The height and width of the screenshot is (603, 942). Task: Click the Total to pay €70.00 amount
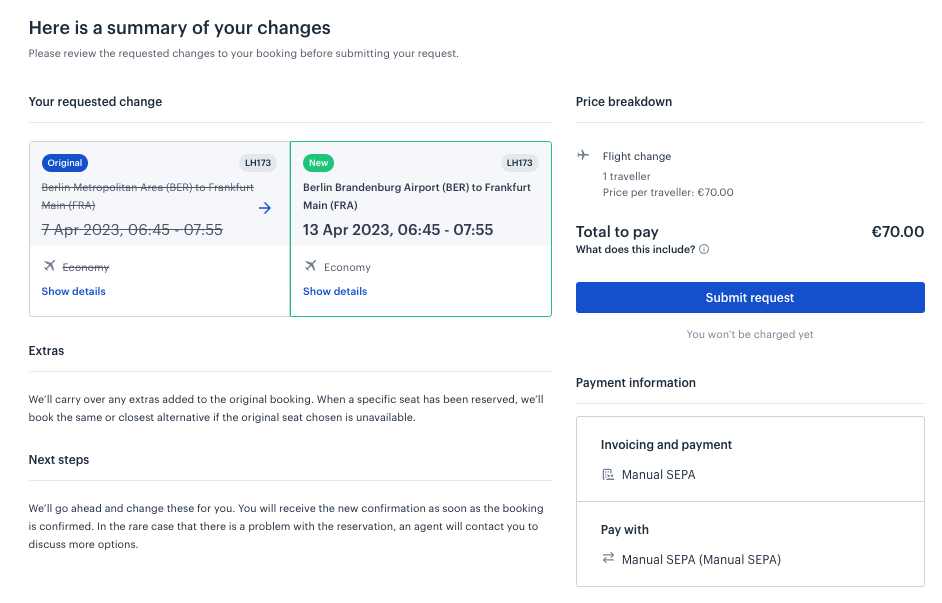tap(898, 232)
